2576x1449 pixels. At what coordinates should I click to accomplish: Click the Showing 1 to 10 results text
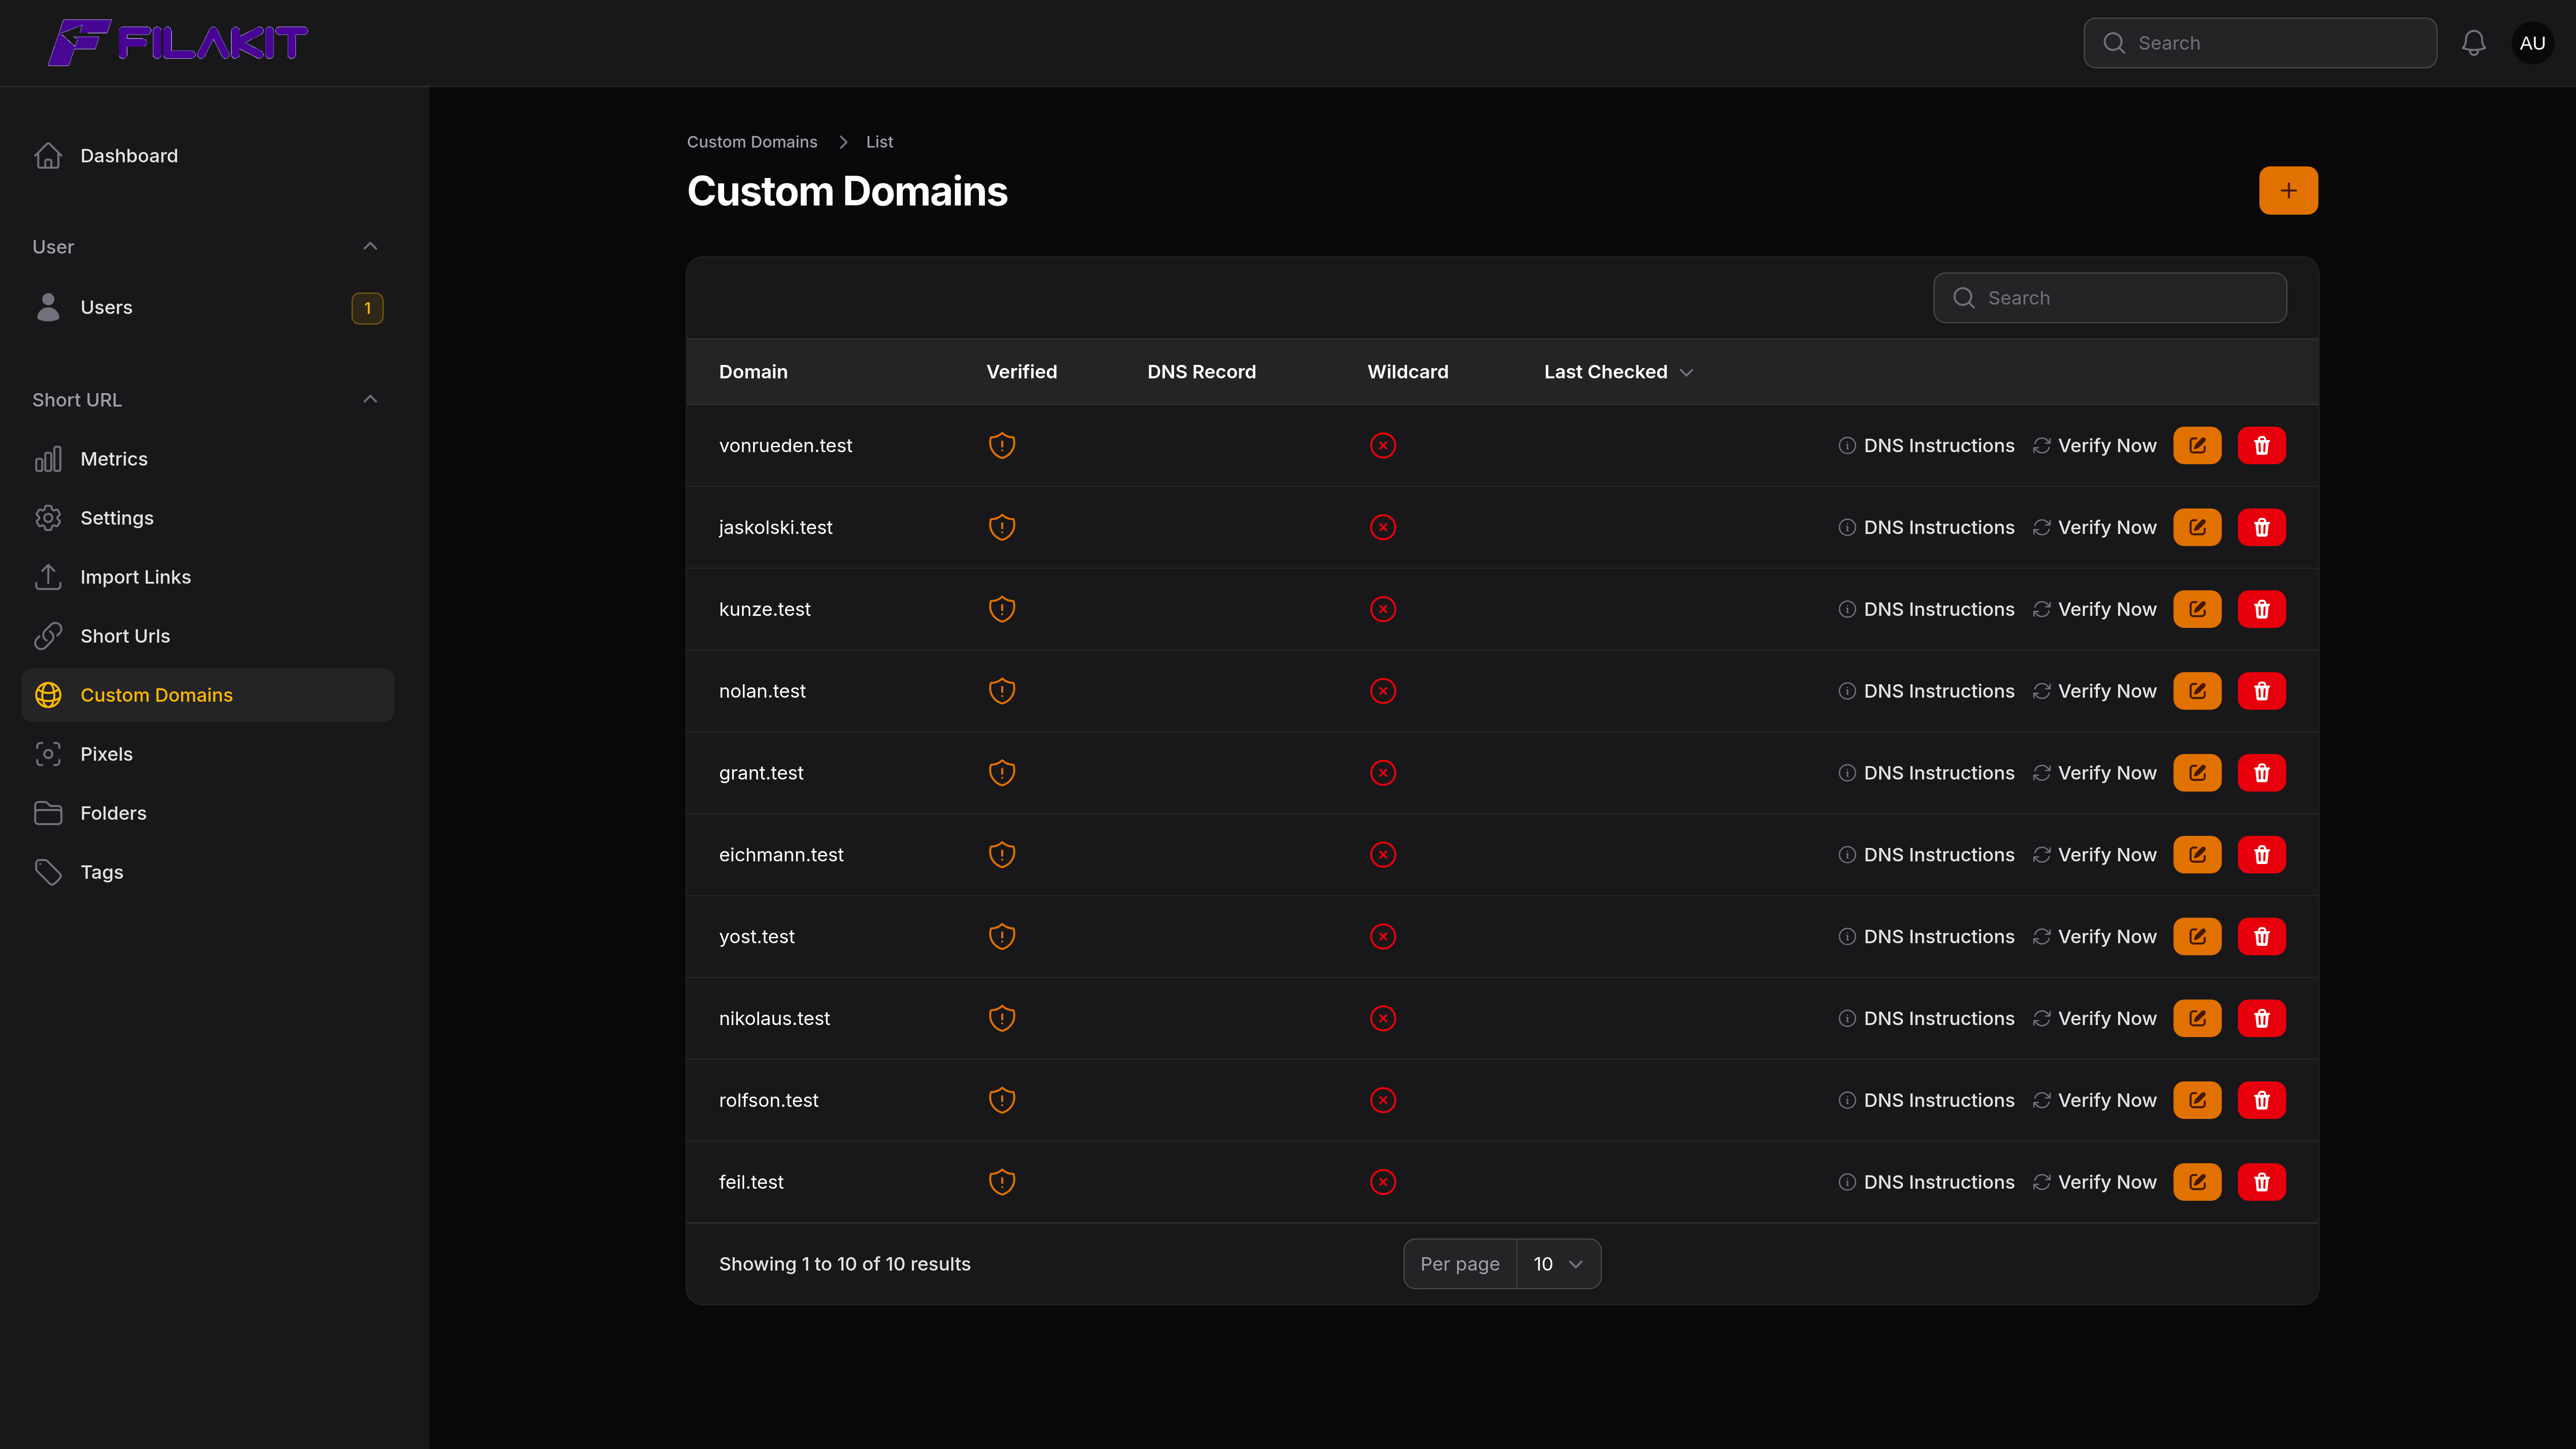[845, 1264]
